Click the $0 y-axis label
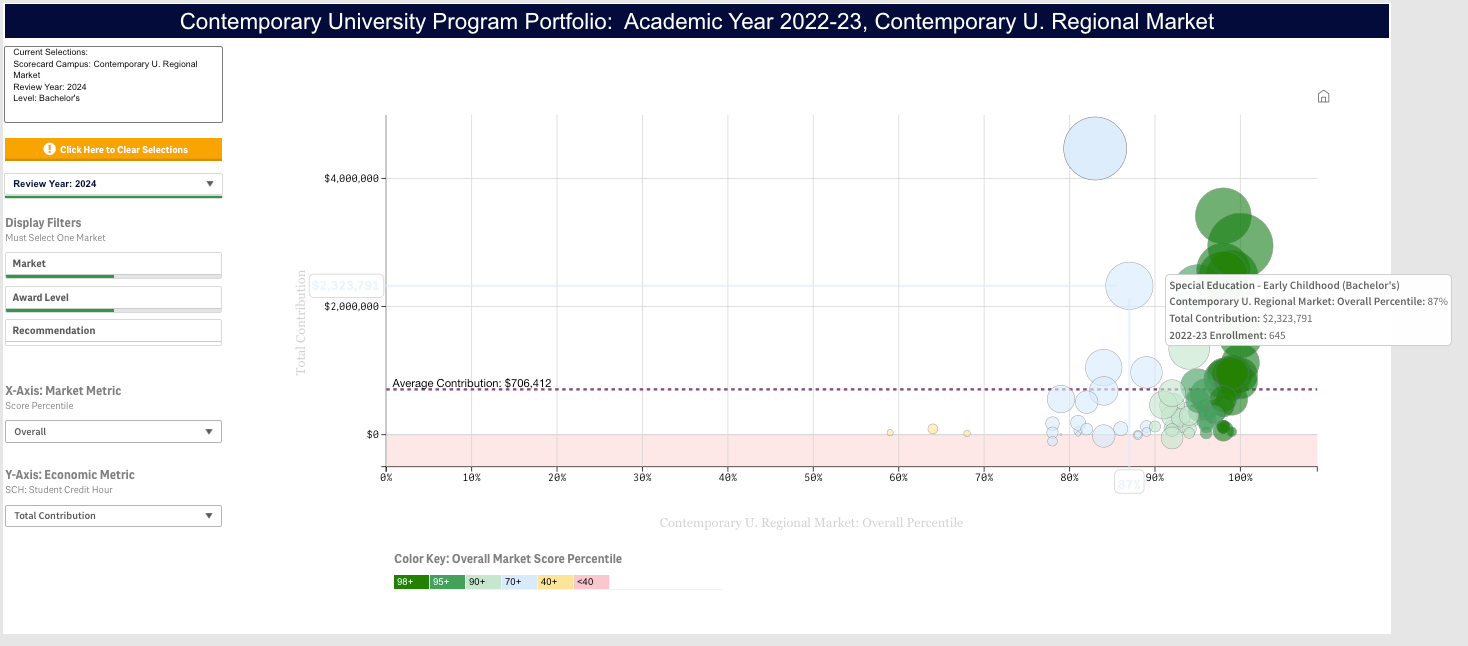This screenshot has width=1468, height=646. tap(371, 435)
